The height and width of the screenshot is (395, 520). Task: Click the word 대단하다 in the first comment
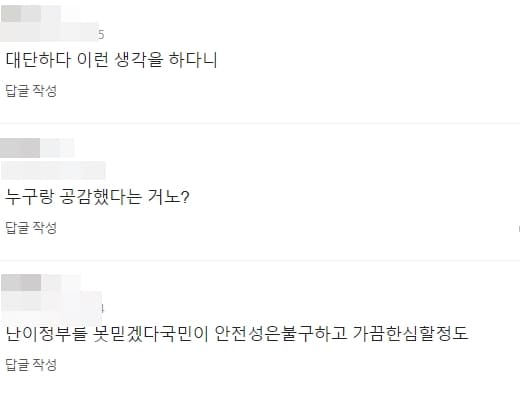38,60
